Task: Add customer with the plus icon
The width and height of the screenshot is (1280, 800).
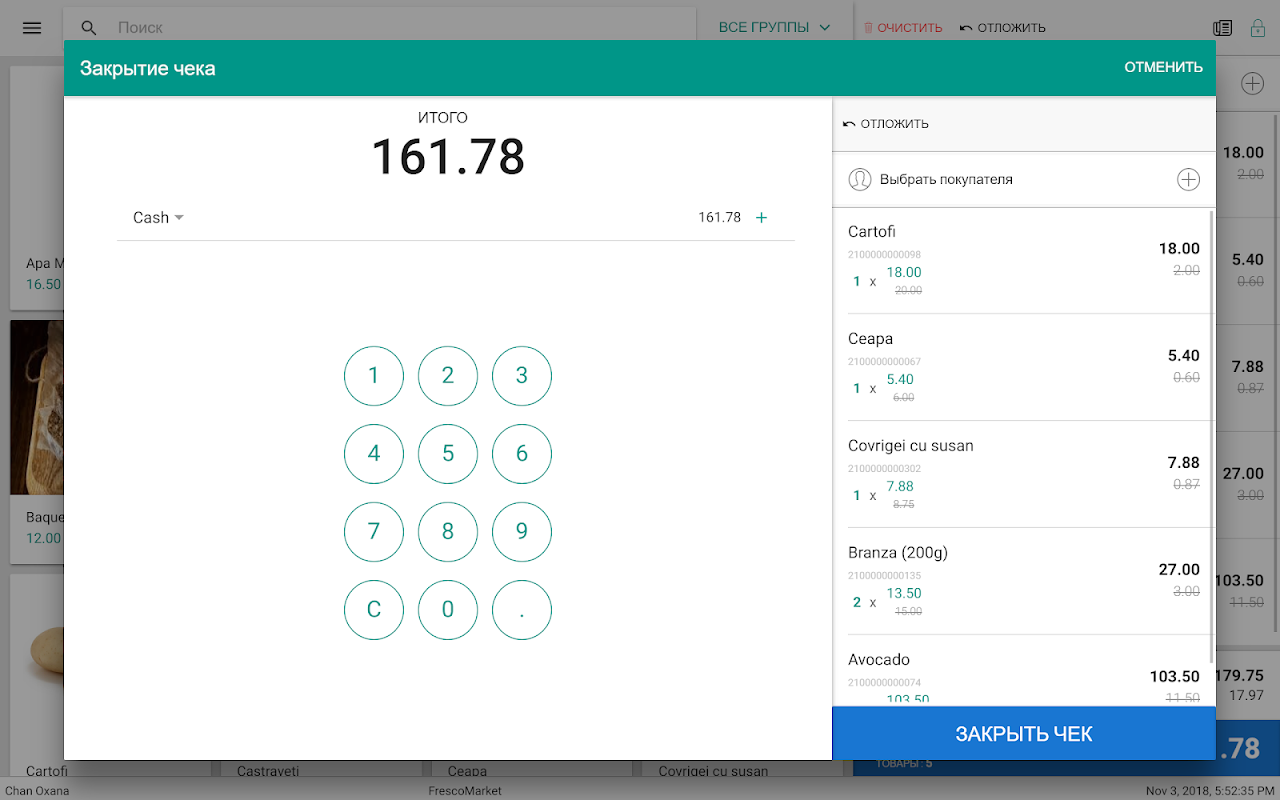Action: [x=1188, y=180]
